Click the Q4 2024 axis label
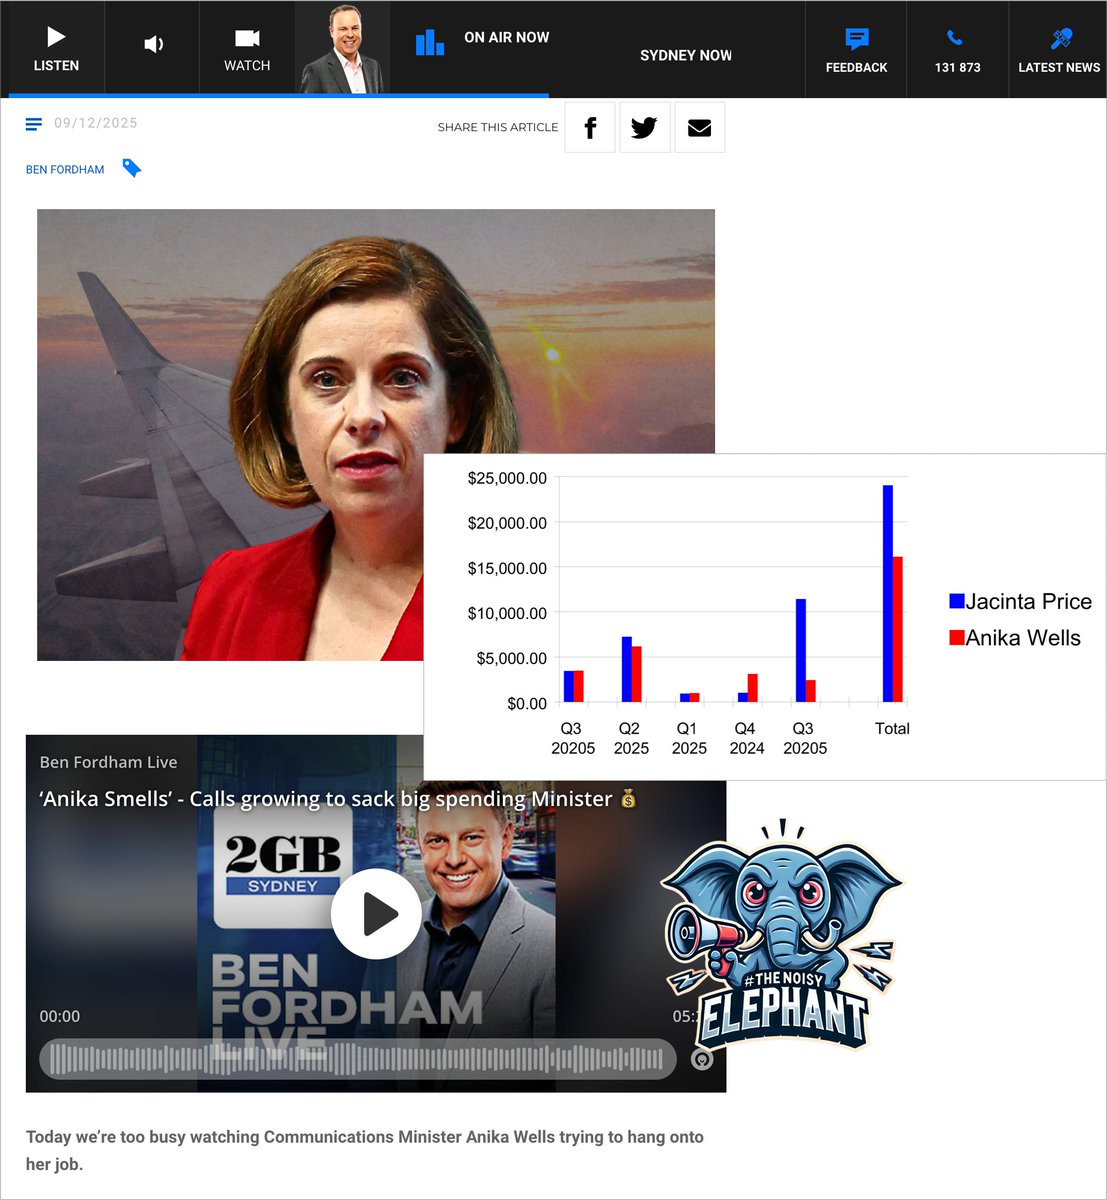This screenshot has height=1200, width=1107. 746,738
